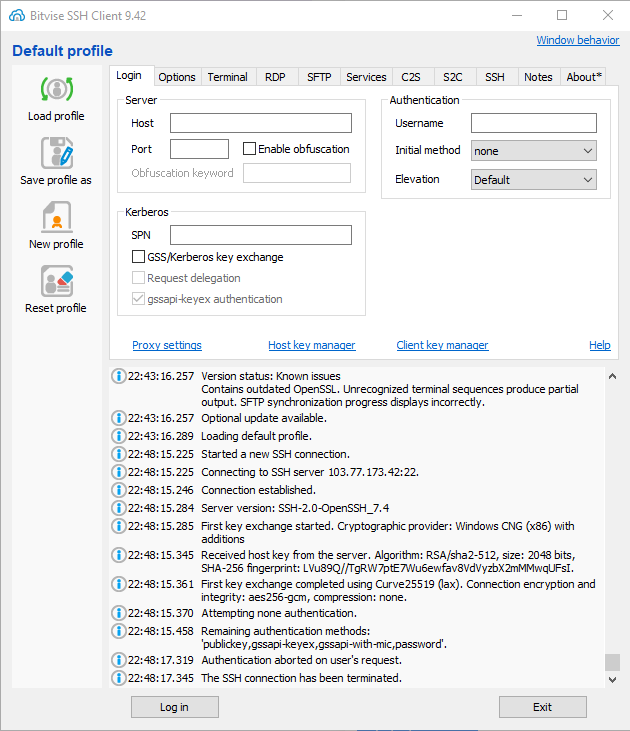Click info icon for Remaining authentication methods entry
Viewport: 630px width, 731px height.
click(118, 631)
